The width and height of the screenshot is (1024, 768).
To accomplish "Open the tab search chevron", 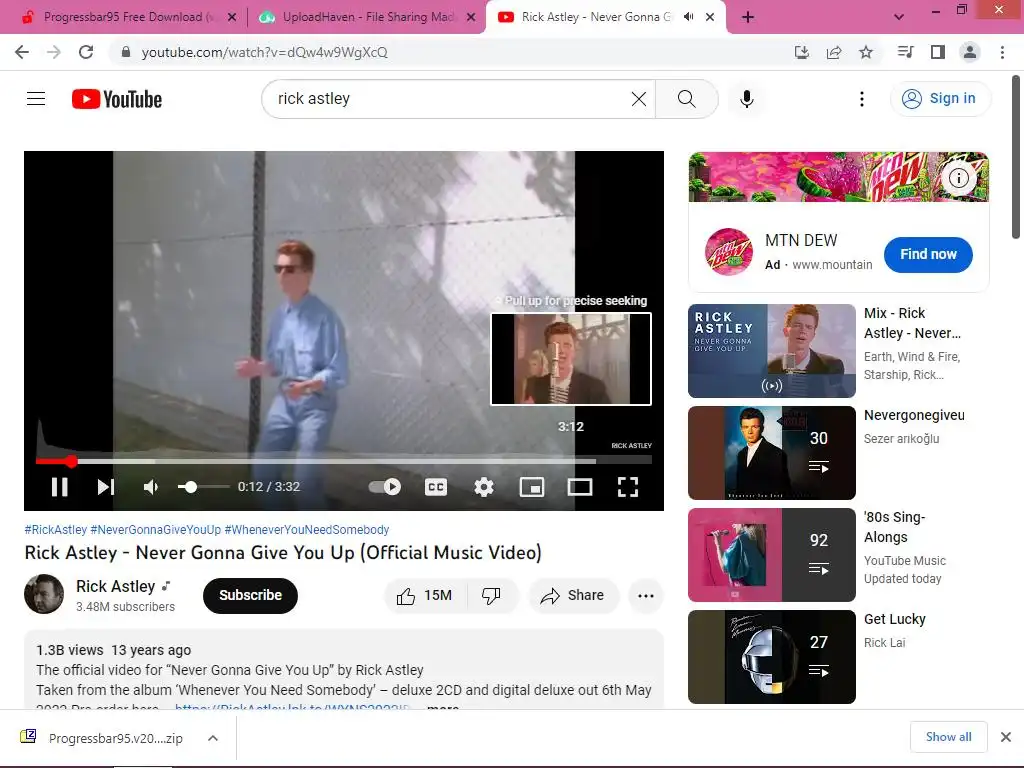I will point(899,17).
